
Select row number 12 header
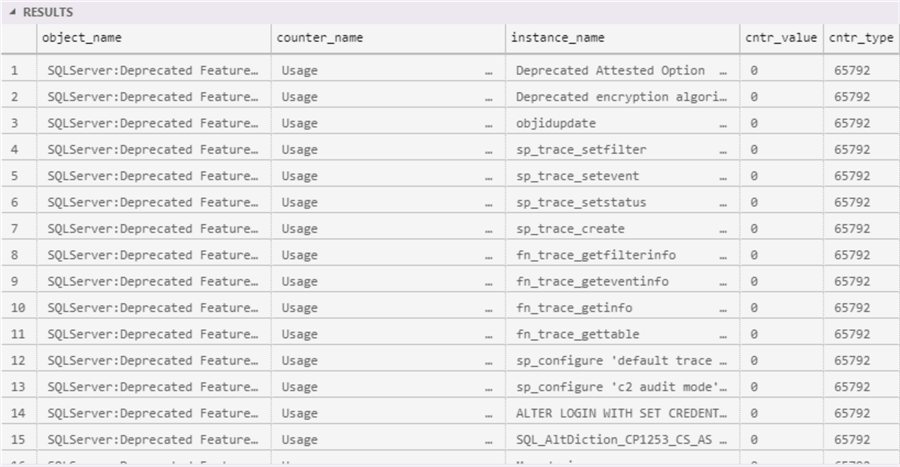[19, 360]
